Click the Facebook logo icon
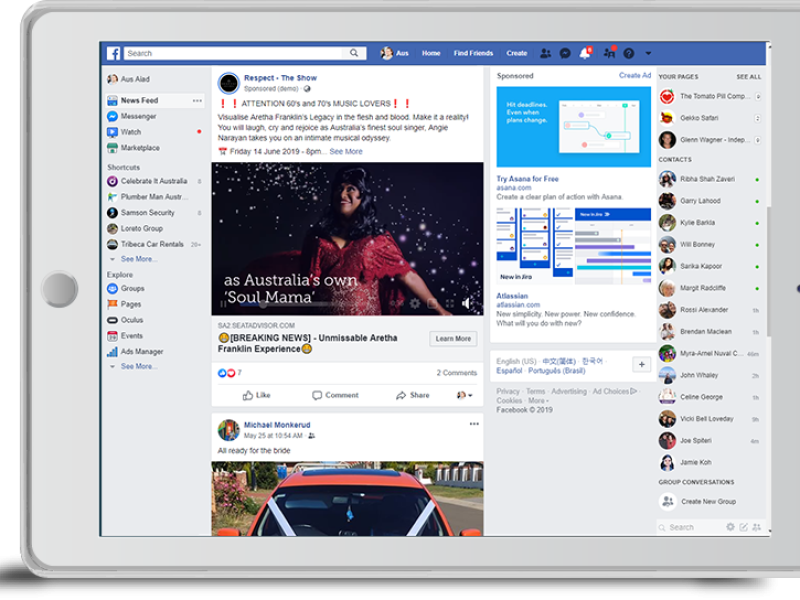Image resolution: width=800 pixels, height=600 pixels. point(113,53)
